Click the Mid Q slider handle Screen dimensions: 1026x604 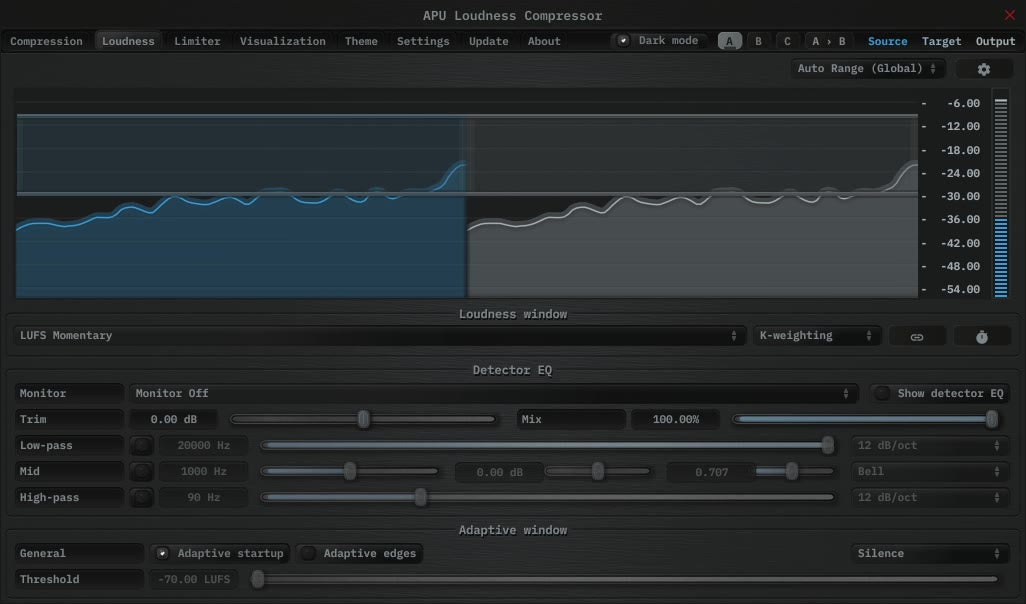(x=792, y=471)
